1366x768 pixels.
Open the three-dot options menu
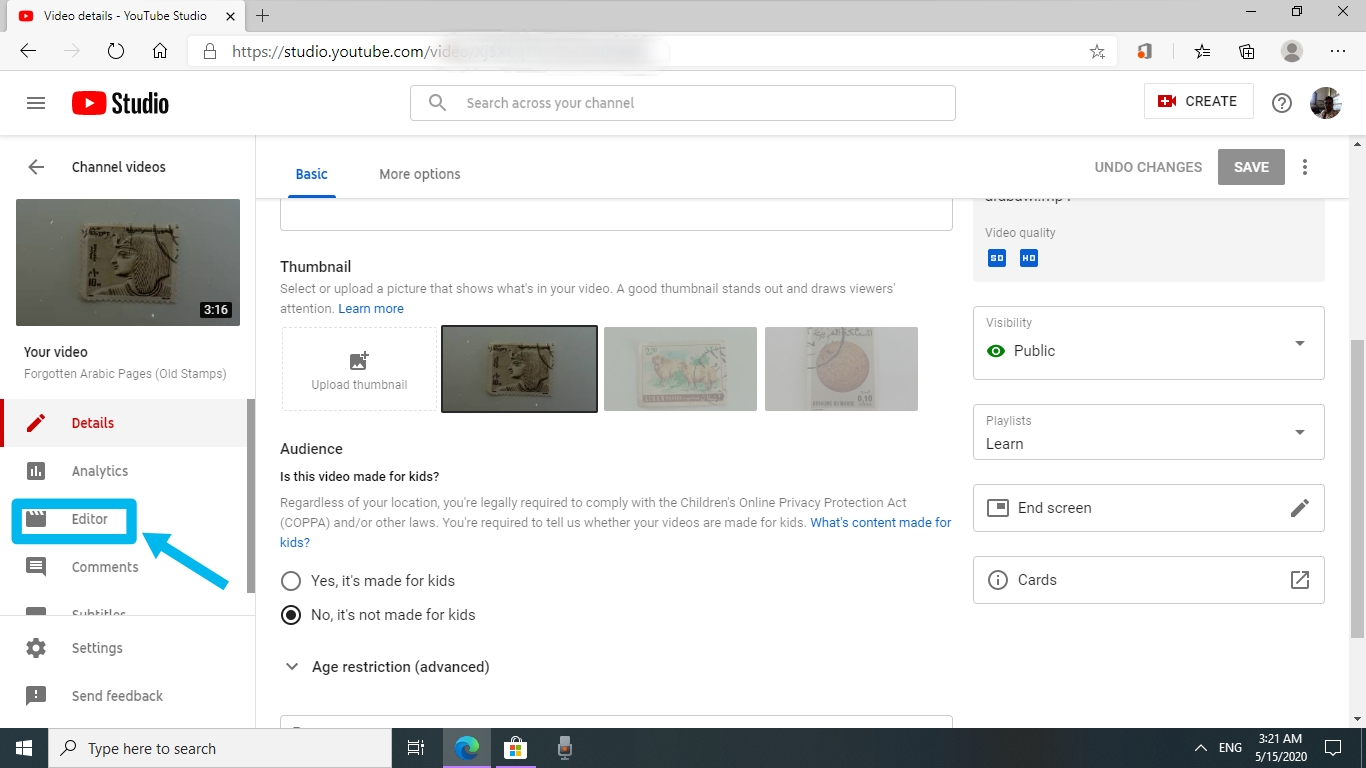[1305, 167]
